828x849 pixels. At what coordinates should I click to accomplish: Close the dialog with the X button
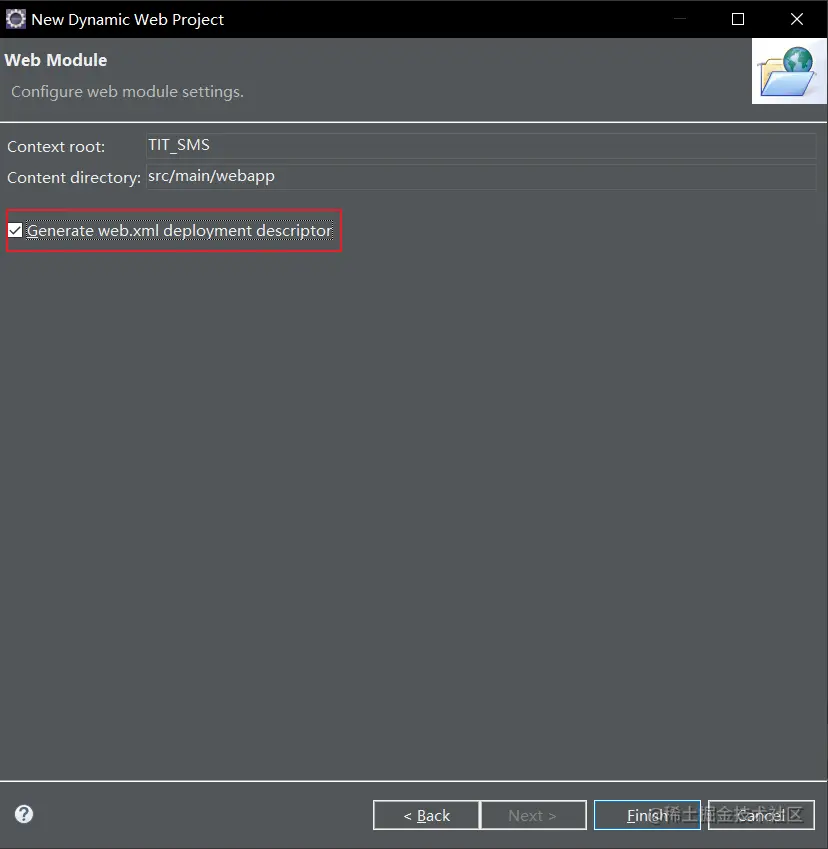[797, 19]
